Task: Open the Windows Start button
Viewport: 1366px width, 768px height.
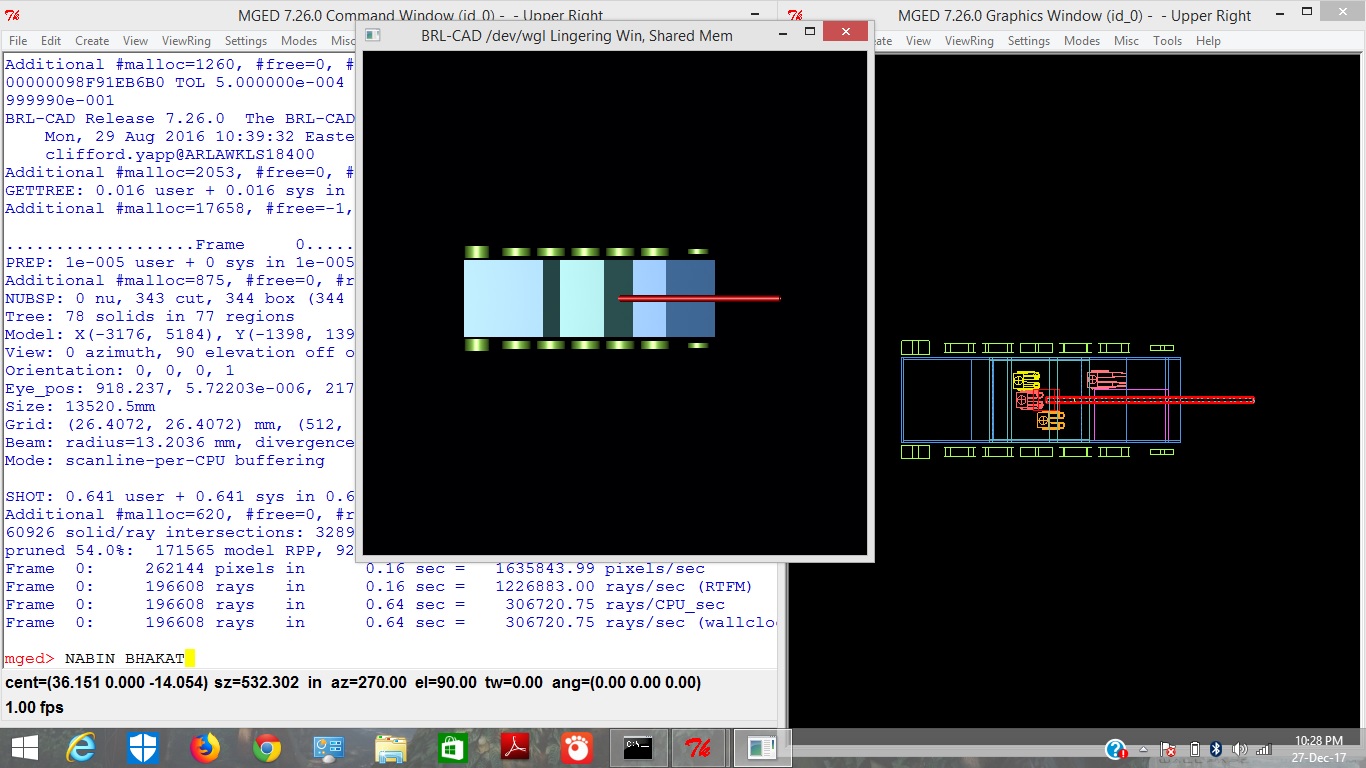Action: click(x=24, y=747)
